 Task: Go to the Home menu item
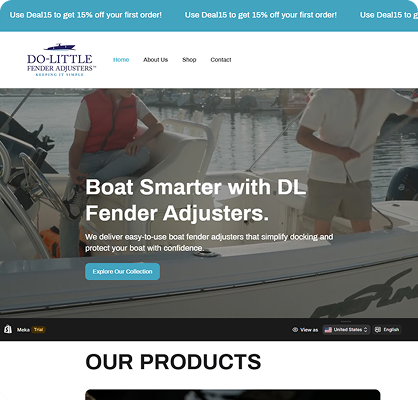click(121, 60)
